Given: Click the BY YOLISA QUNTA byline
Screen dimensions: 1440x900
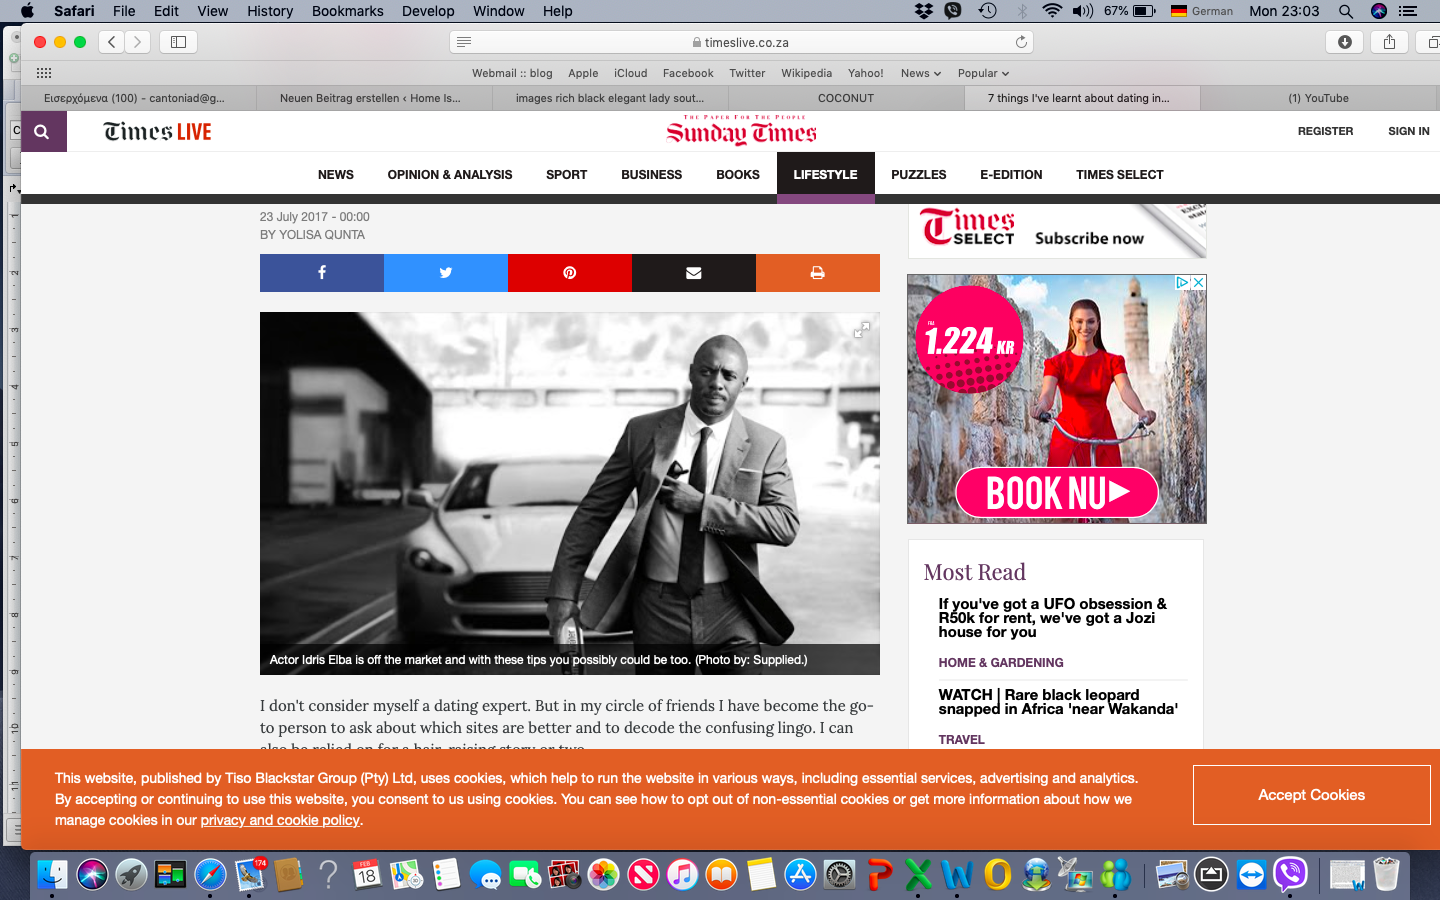Looking at the screenshot, I should click(x=312, y=235).
